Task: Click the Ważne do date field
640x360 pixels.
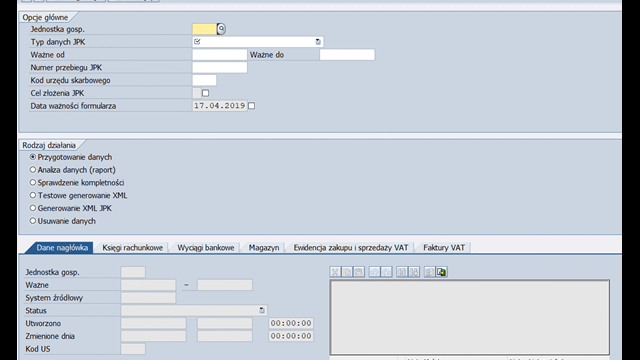Action: click(347, 55)
